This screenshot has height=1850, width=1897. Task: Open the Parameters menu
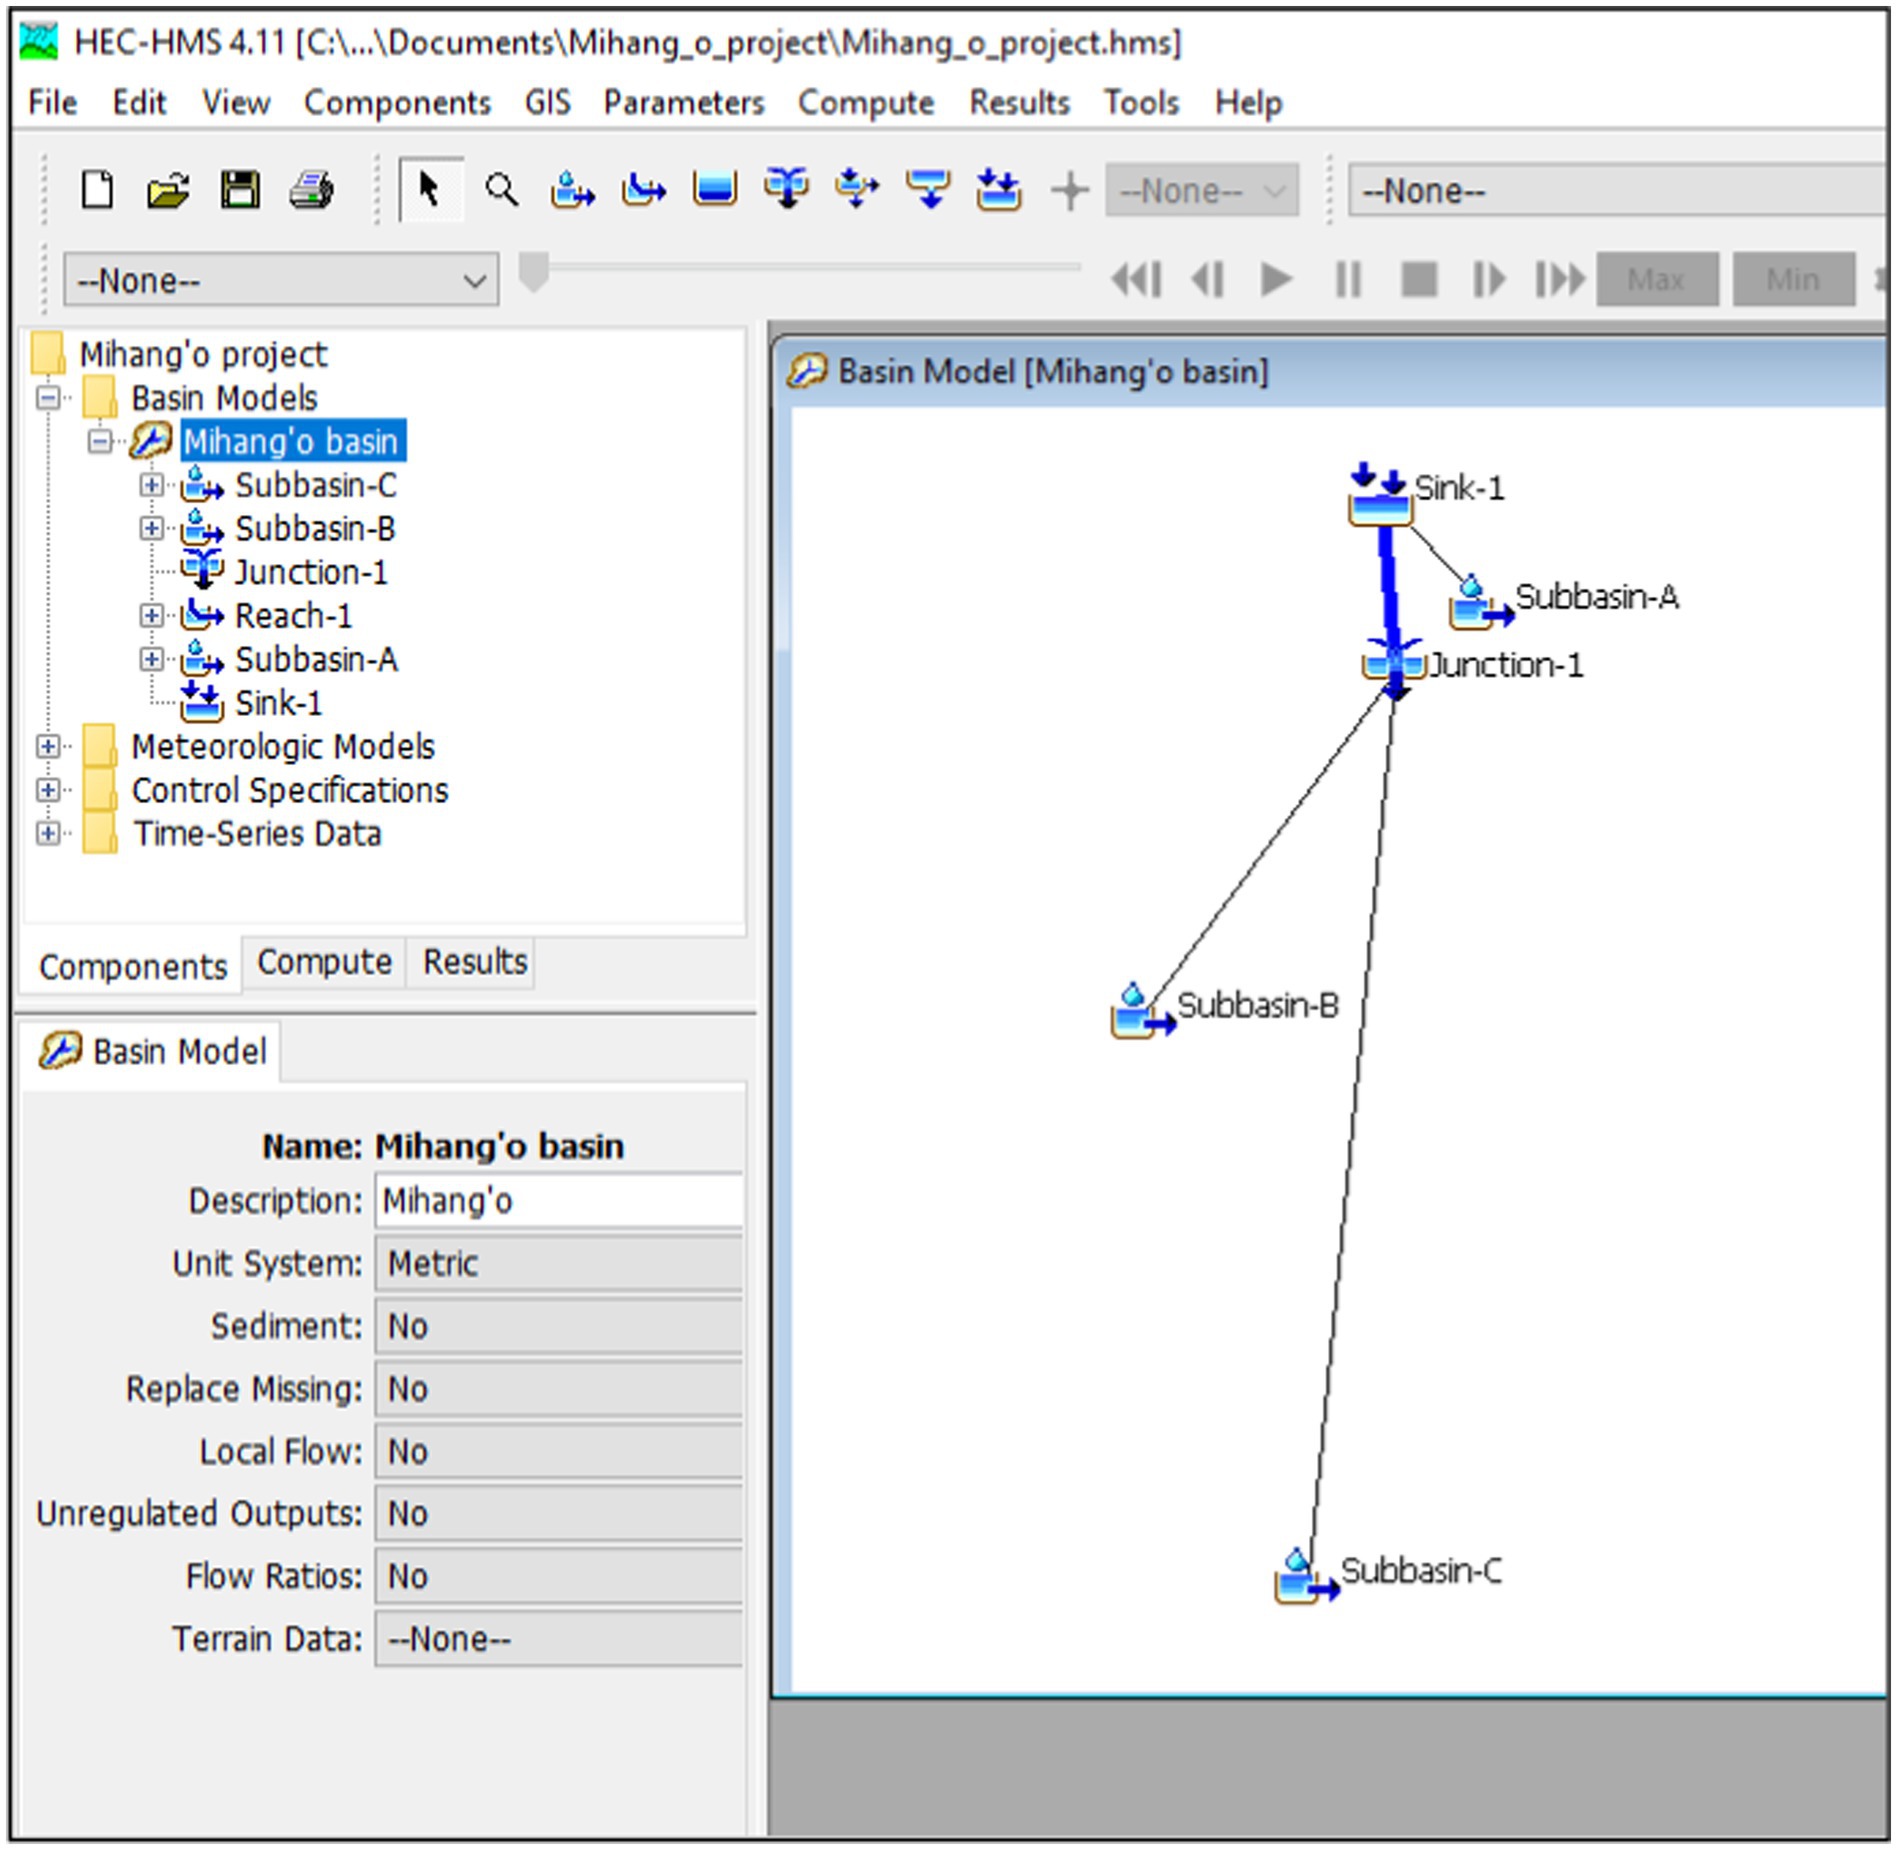pyautogui.click(x=684, y=102)
